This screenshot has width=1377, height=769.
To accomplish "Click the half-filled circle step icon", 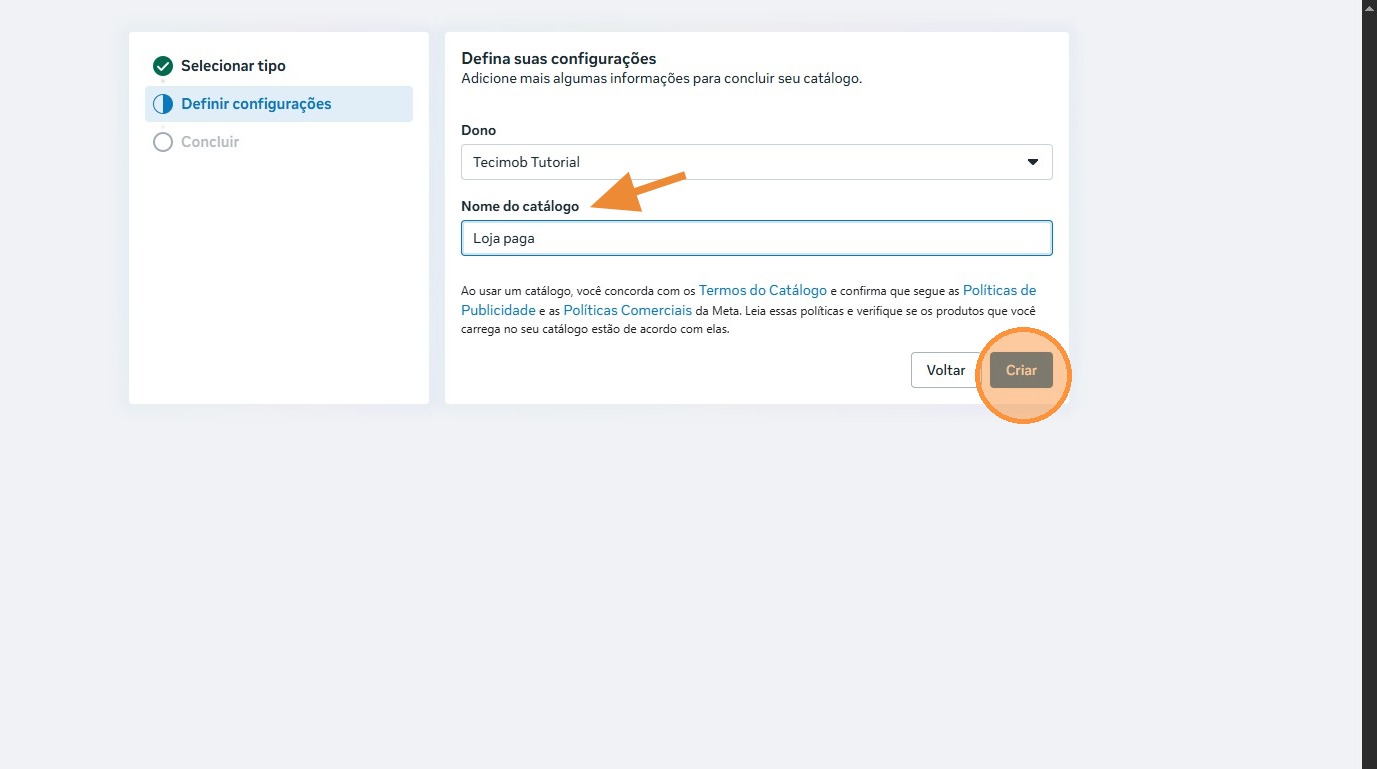I will coord(163,104).
